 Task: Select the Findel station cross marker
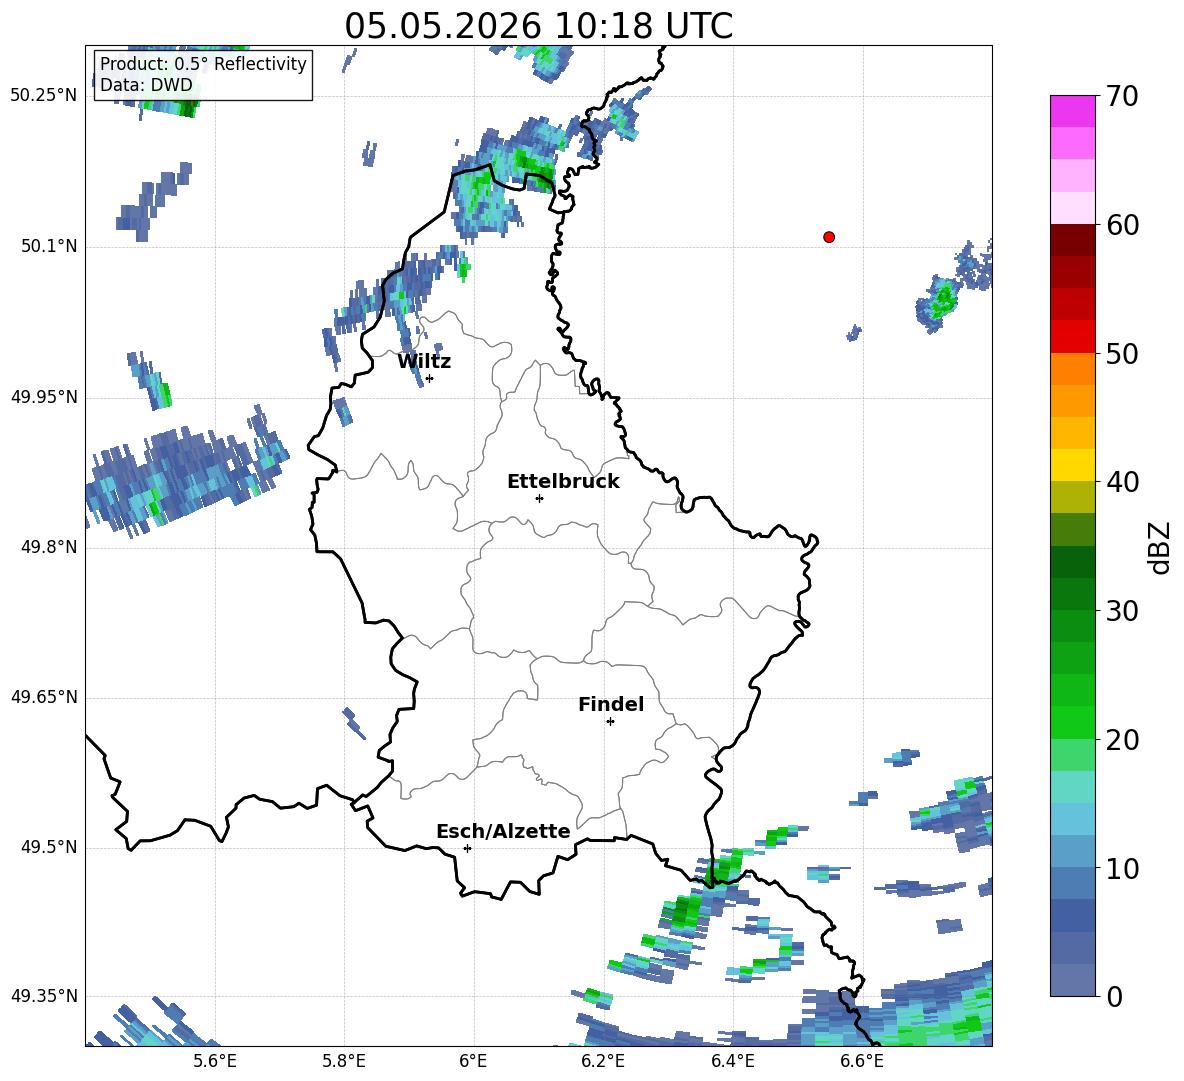[x=610, y=722]
